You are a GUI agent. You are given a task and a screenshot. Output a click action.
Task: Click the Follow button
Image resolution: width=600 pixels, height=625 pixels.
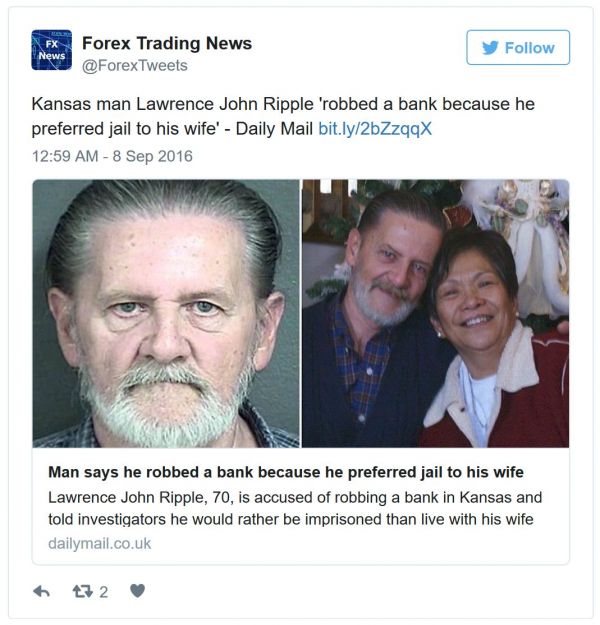pyautogui.click(x=517, y=47)
